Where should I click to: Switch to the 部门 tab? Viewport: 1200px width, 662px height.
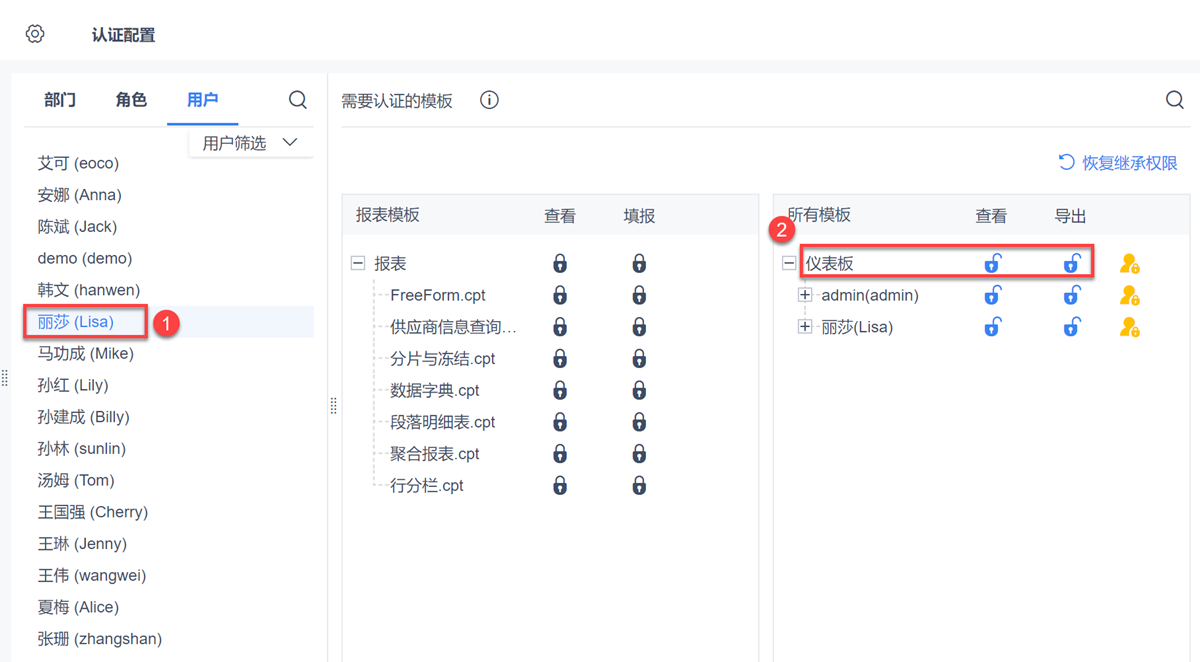tap(60, 100)
